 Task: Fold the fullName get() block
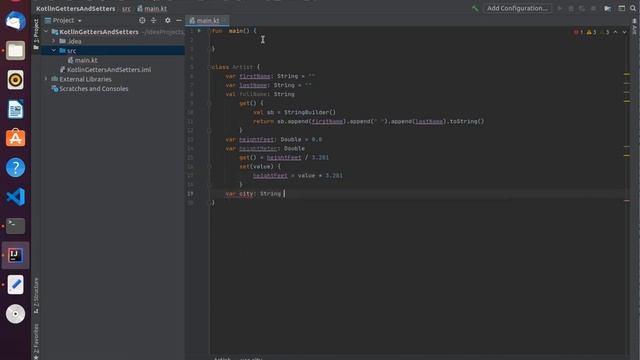coord(209,103)
